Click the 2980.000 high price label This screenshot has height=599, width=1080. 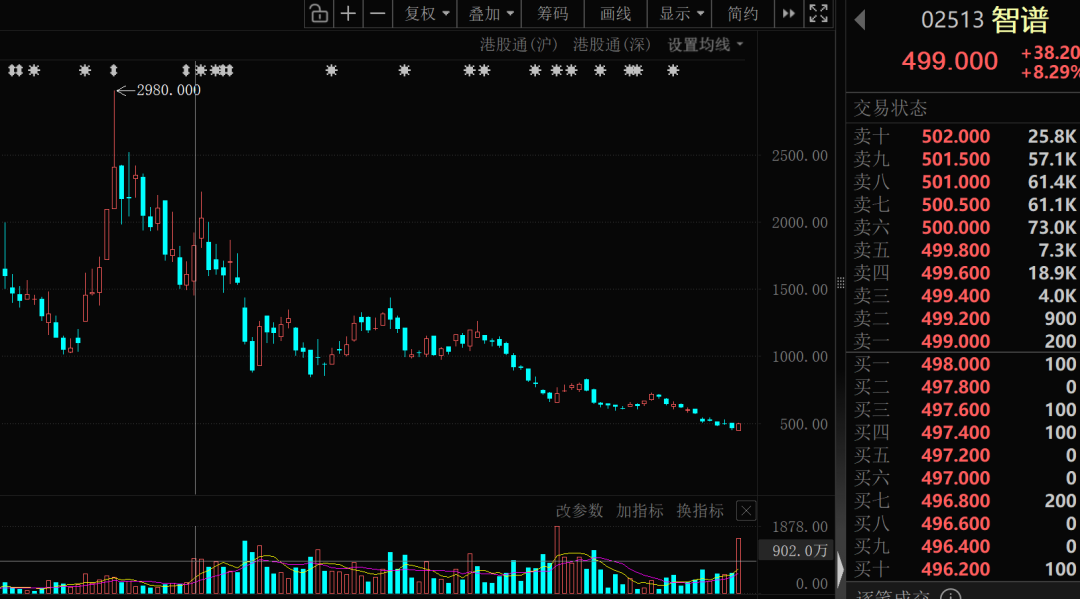point(169,90)
